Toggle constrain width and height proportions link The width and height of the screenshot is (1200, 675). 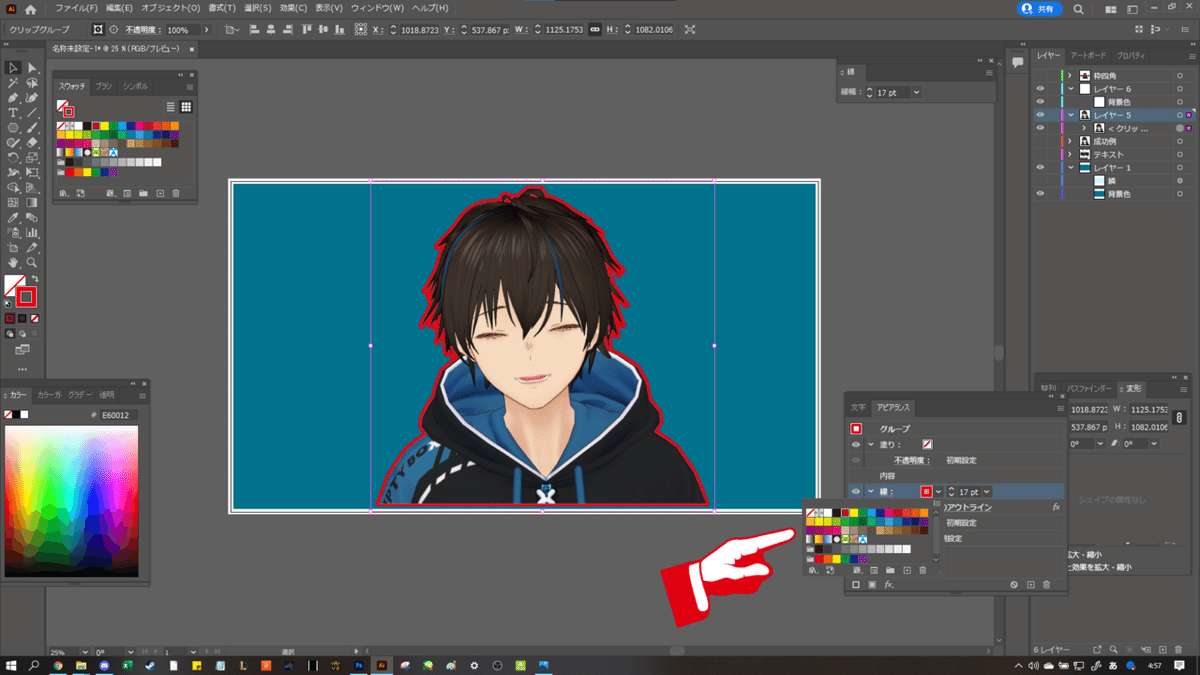pyautogui.click(x=595, y=30)
